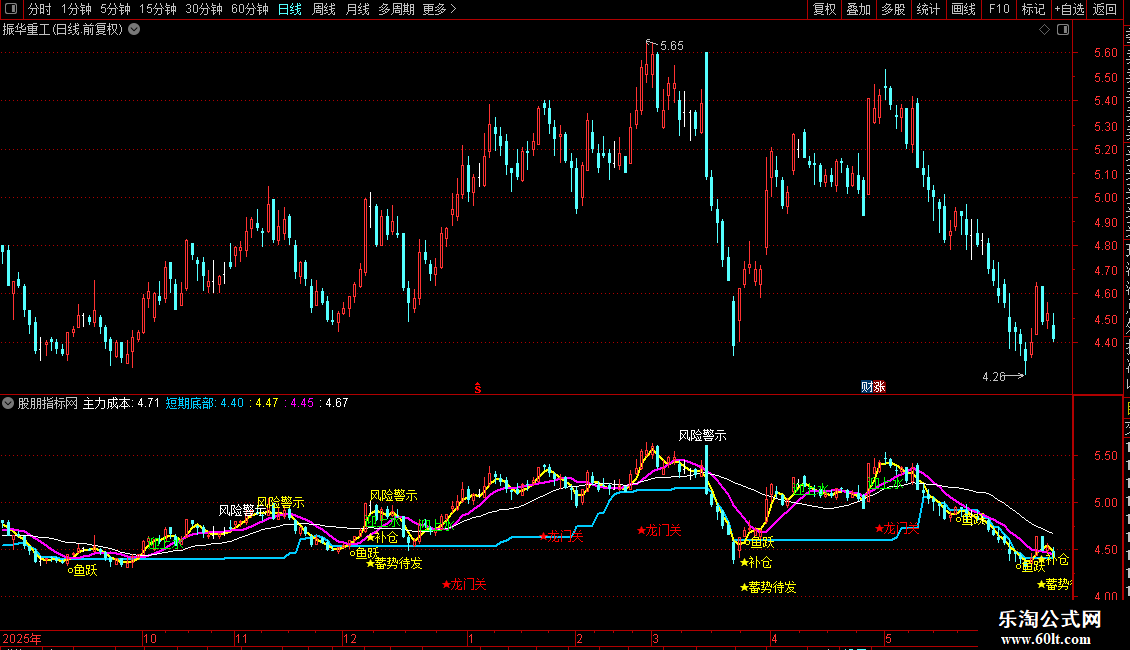
Task: Click the 标记 mark button
Action: coord(1033,9)
